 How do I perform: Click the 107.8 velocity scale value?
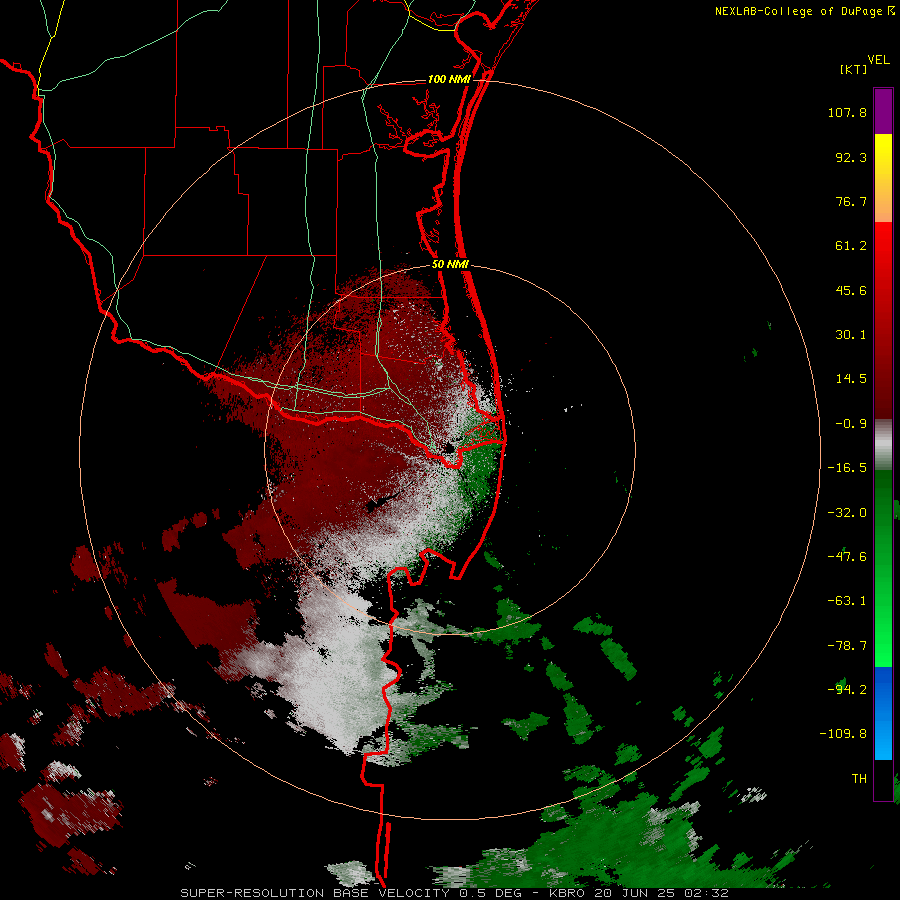[847, 112]
